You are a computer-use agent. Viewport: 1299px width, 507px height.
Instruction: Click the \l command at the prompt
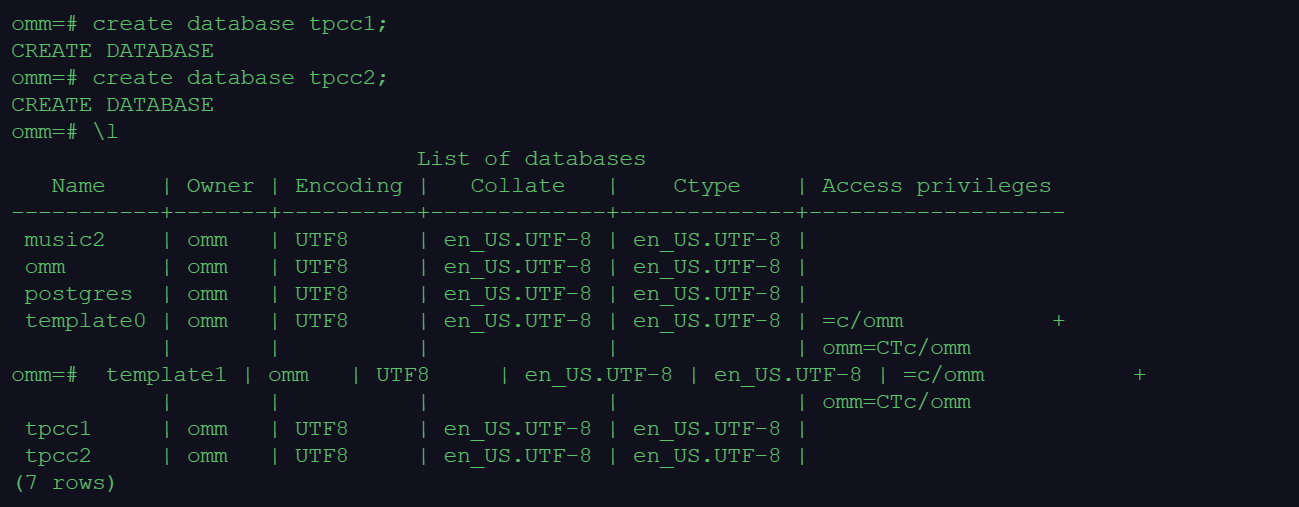coord(106,131)
